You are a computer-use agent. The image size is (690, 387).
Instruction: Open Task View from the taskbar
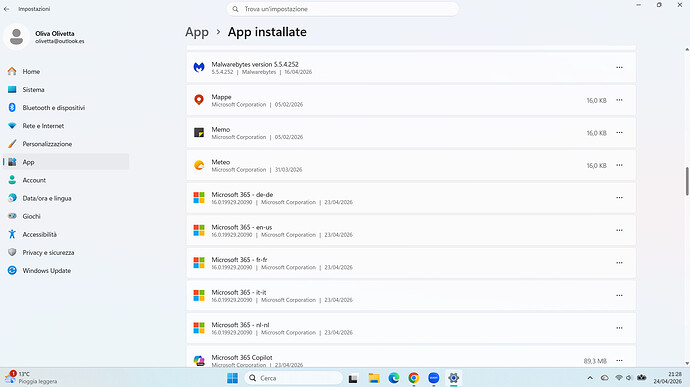[x=353, y=378]
